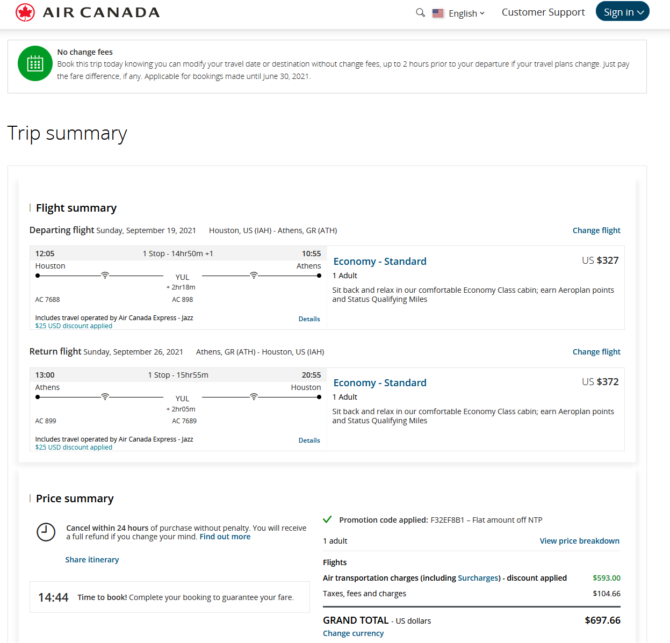Click the Change currency link

pos(353,633)
